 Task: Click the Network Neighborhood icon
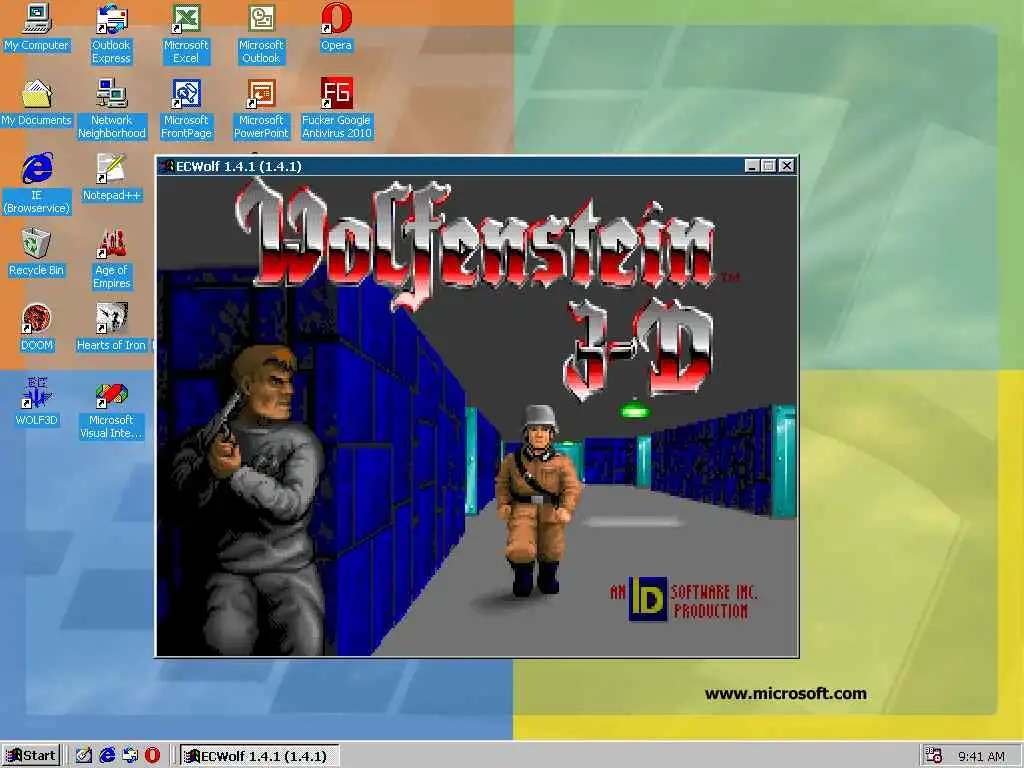click(x=112, y=109)
